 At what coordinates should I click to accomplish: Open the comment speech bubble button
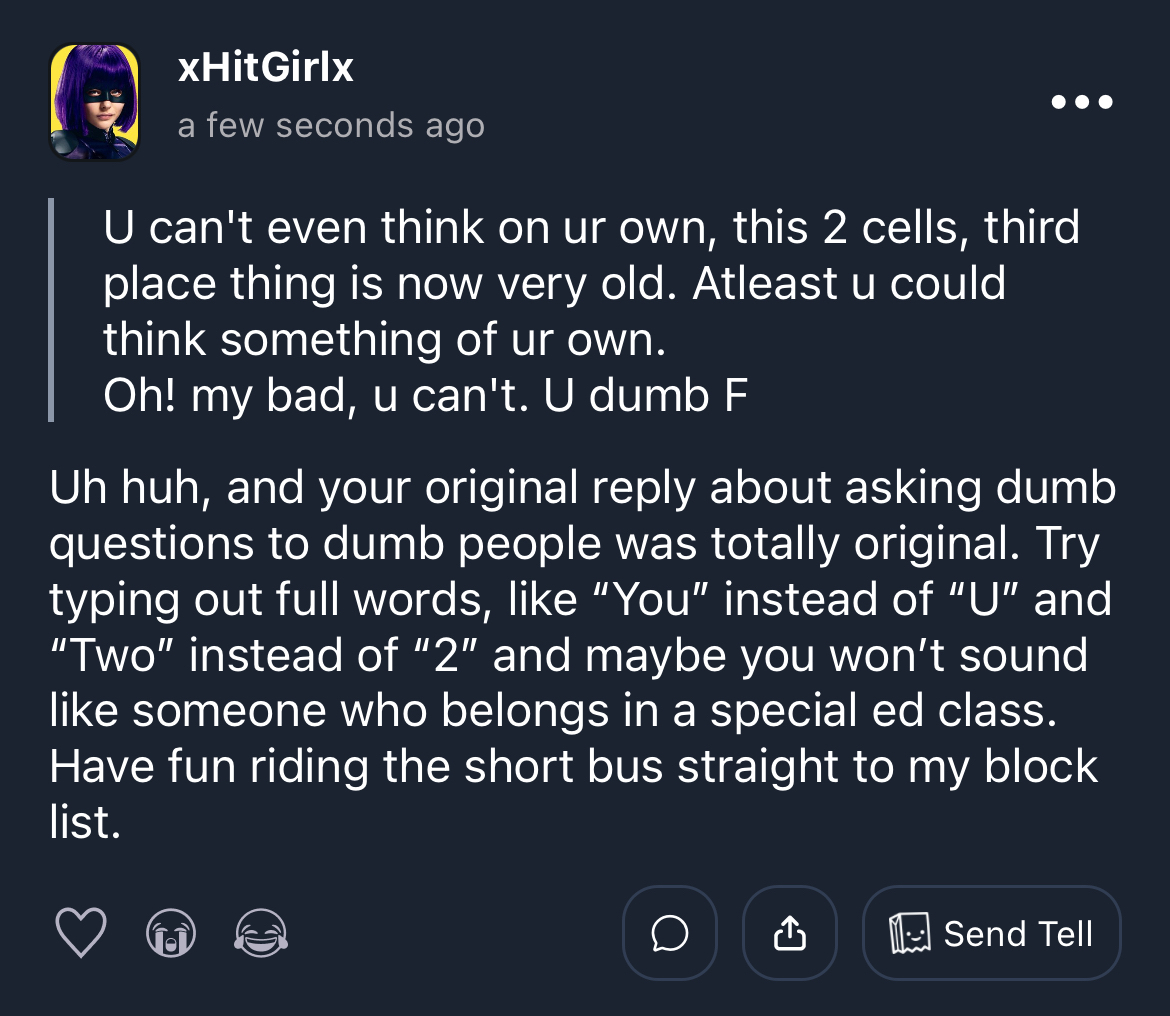tap(669, 933)
